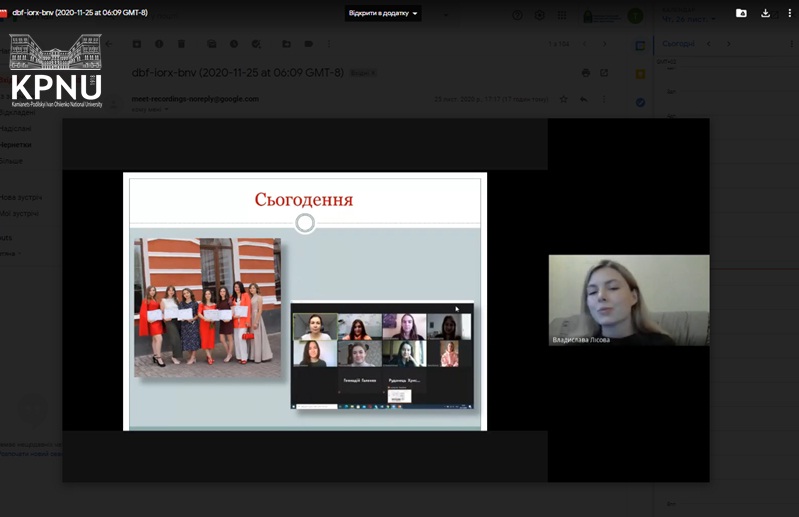
Task: Remove the 'Вхідні' label chip from subject
Action: [x=374, y=73]
